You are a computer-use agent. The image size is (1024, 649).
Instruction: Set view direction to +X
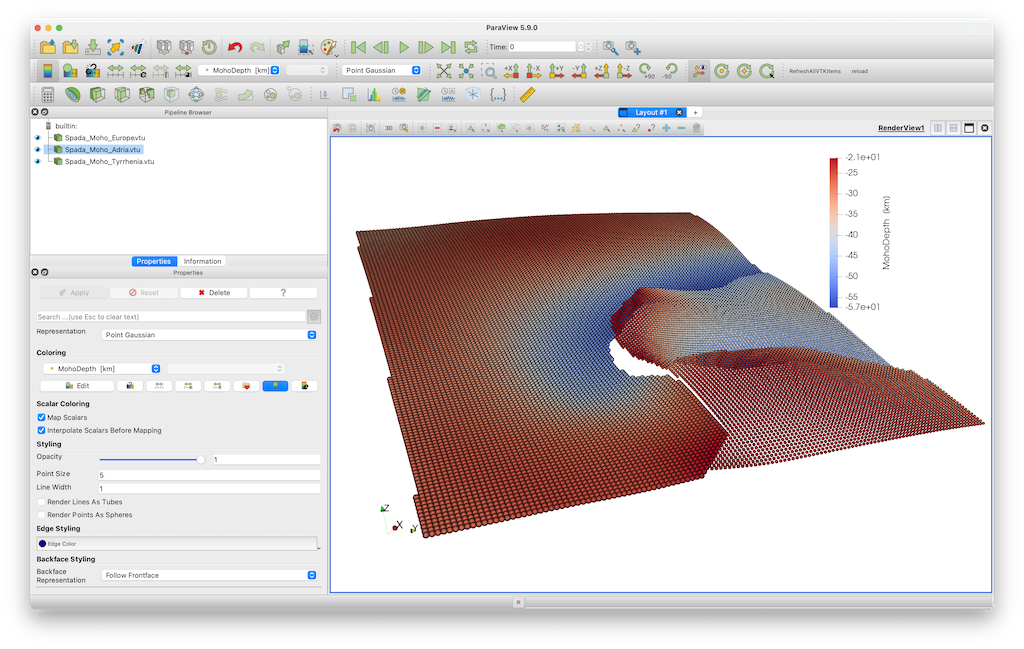(x=511, y=71)
